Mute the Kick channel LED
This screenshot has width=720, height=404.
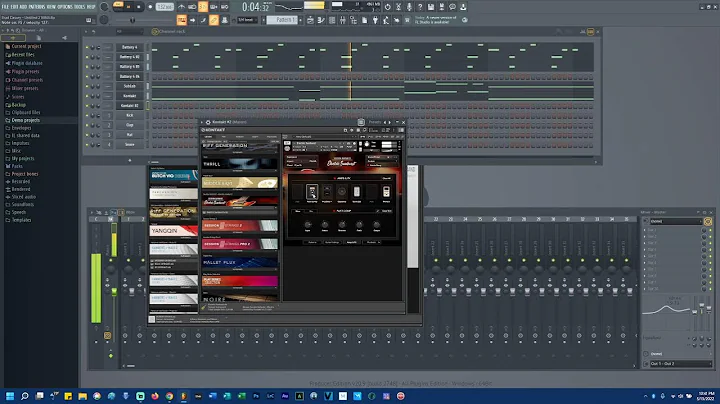87,115
